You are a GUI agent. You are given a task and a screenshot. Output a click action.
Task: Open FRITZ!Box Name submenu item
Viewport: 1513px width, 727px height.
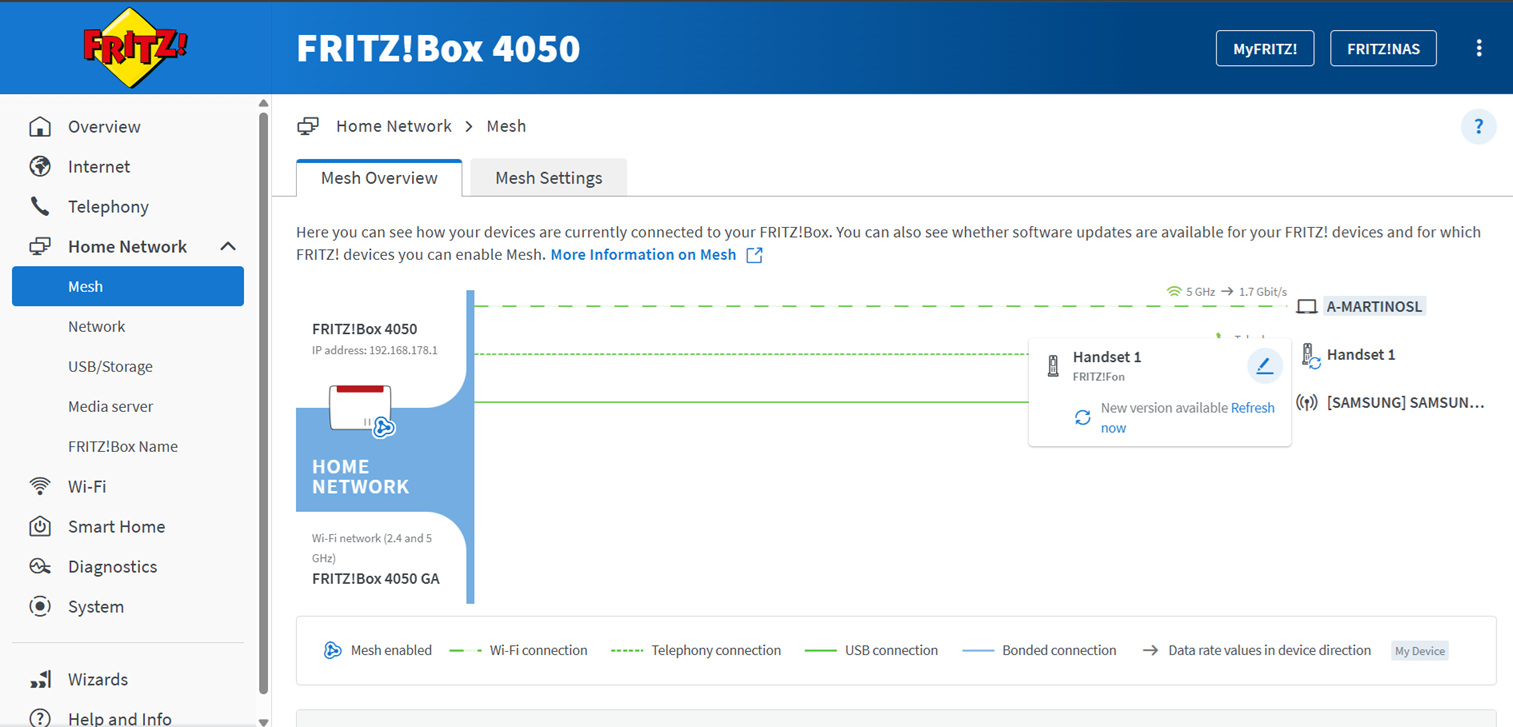pos(123,447)
